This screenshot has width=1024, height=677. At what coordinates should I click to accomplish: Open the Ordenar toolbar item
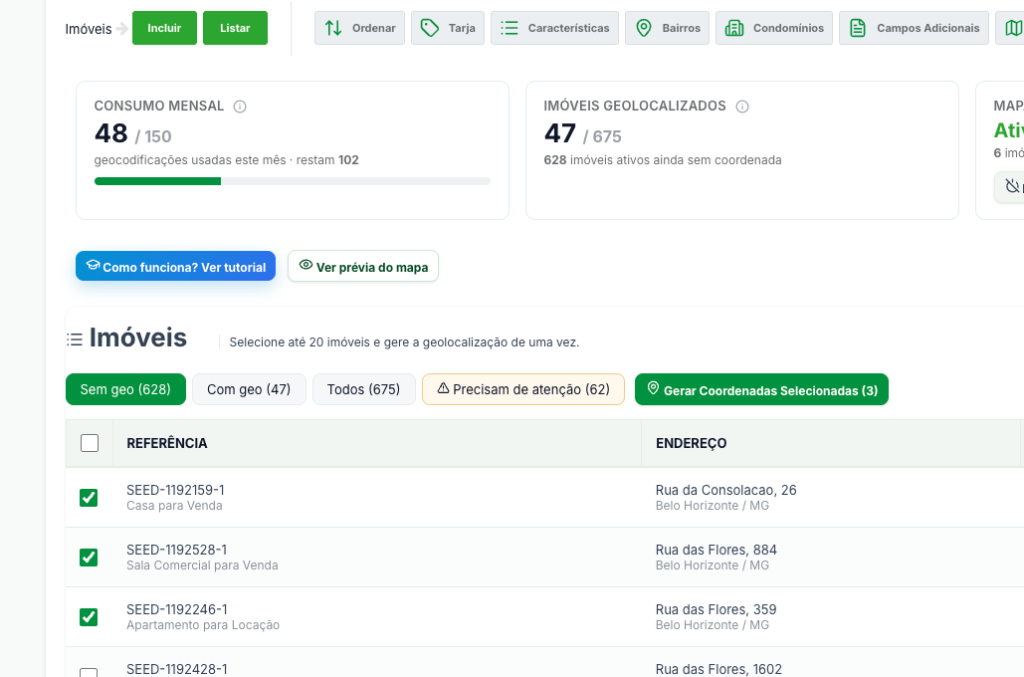point(360,28)
